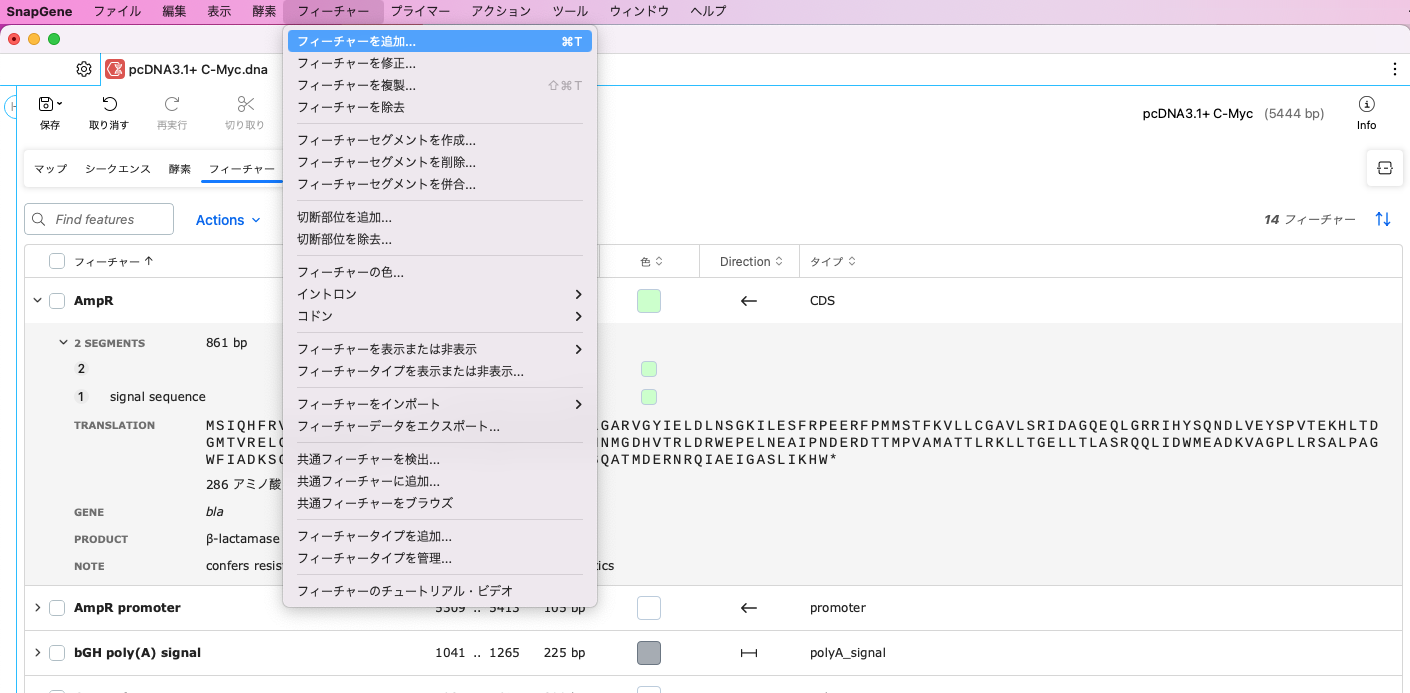The height and width of the screenshot is (693, 1410).
Task: Select all features via the header checkbox
Action: pos(57,260)
